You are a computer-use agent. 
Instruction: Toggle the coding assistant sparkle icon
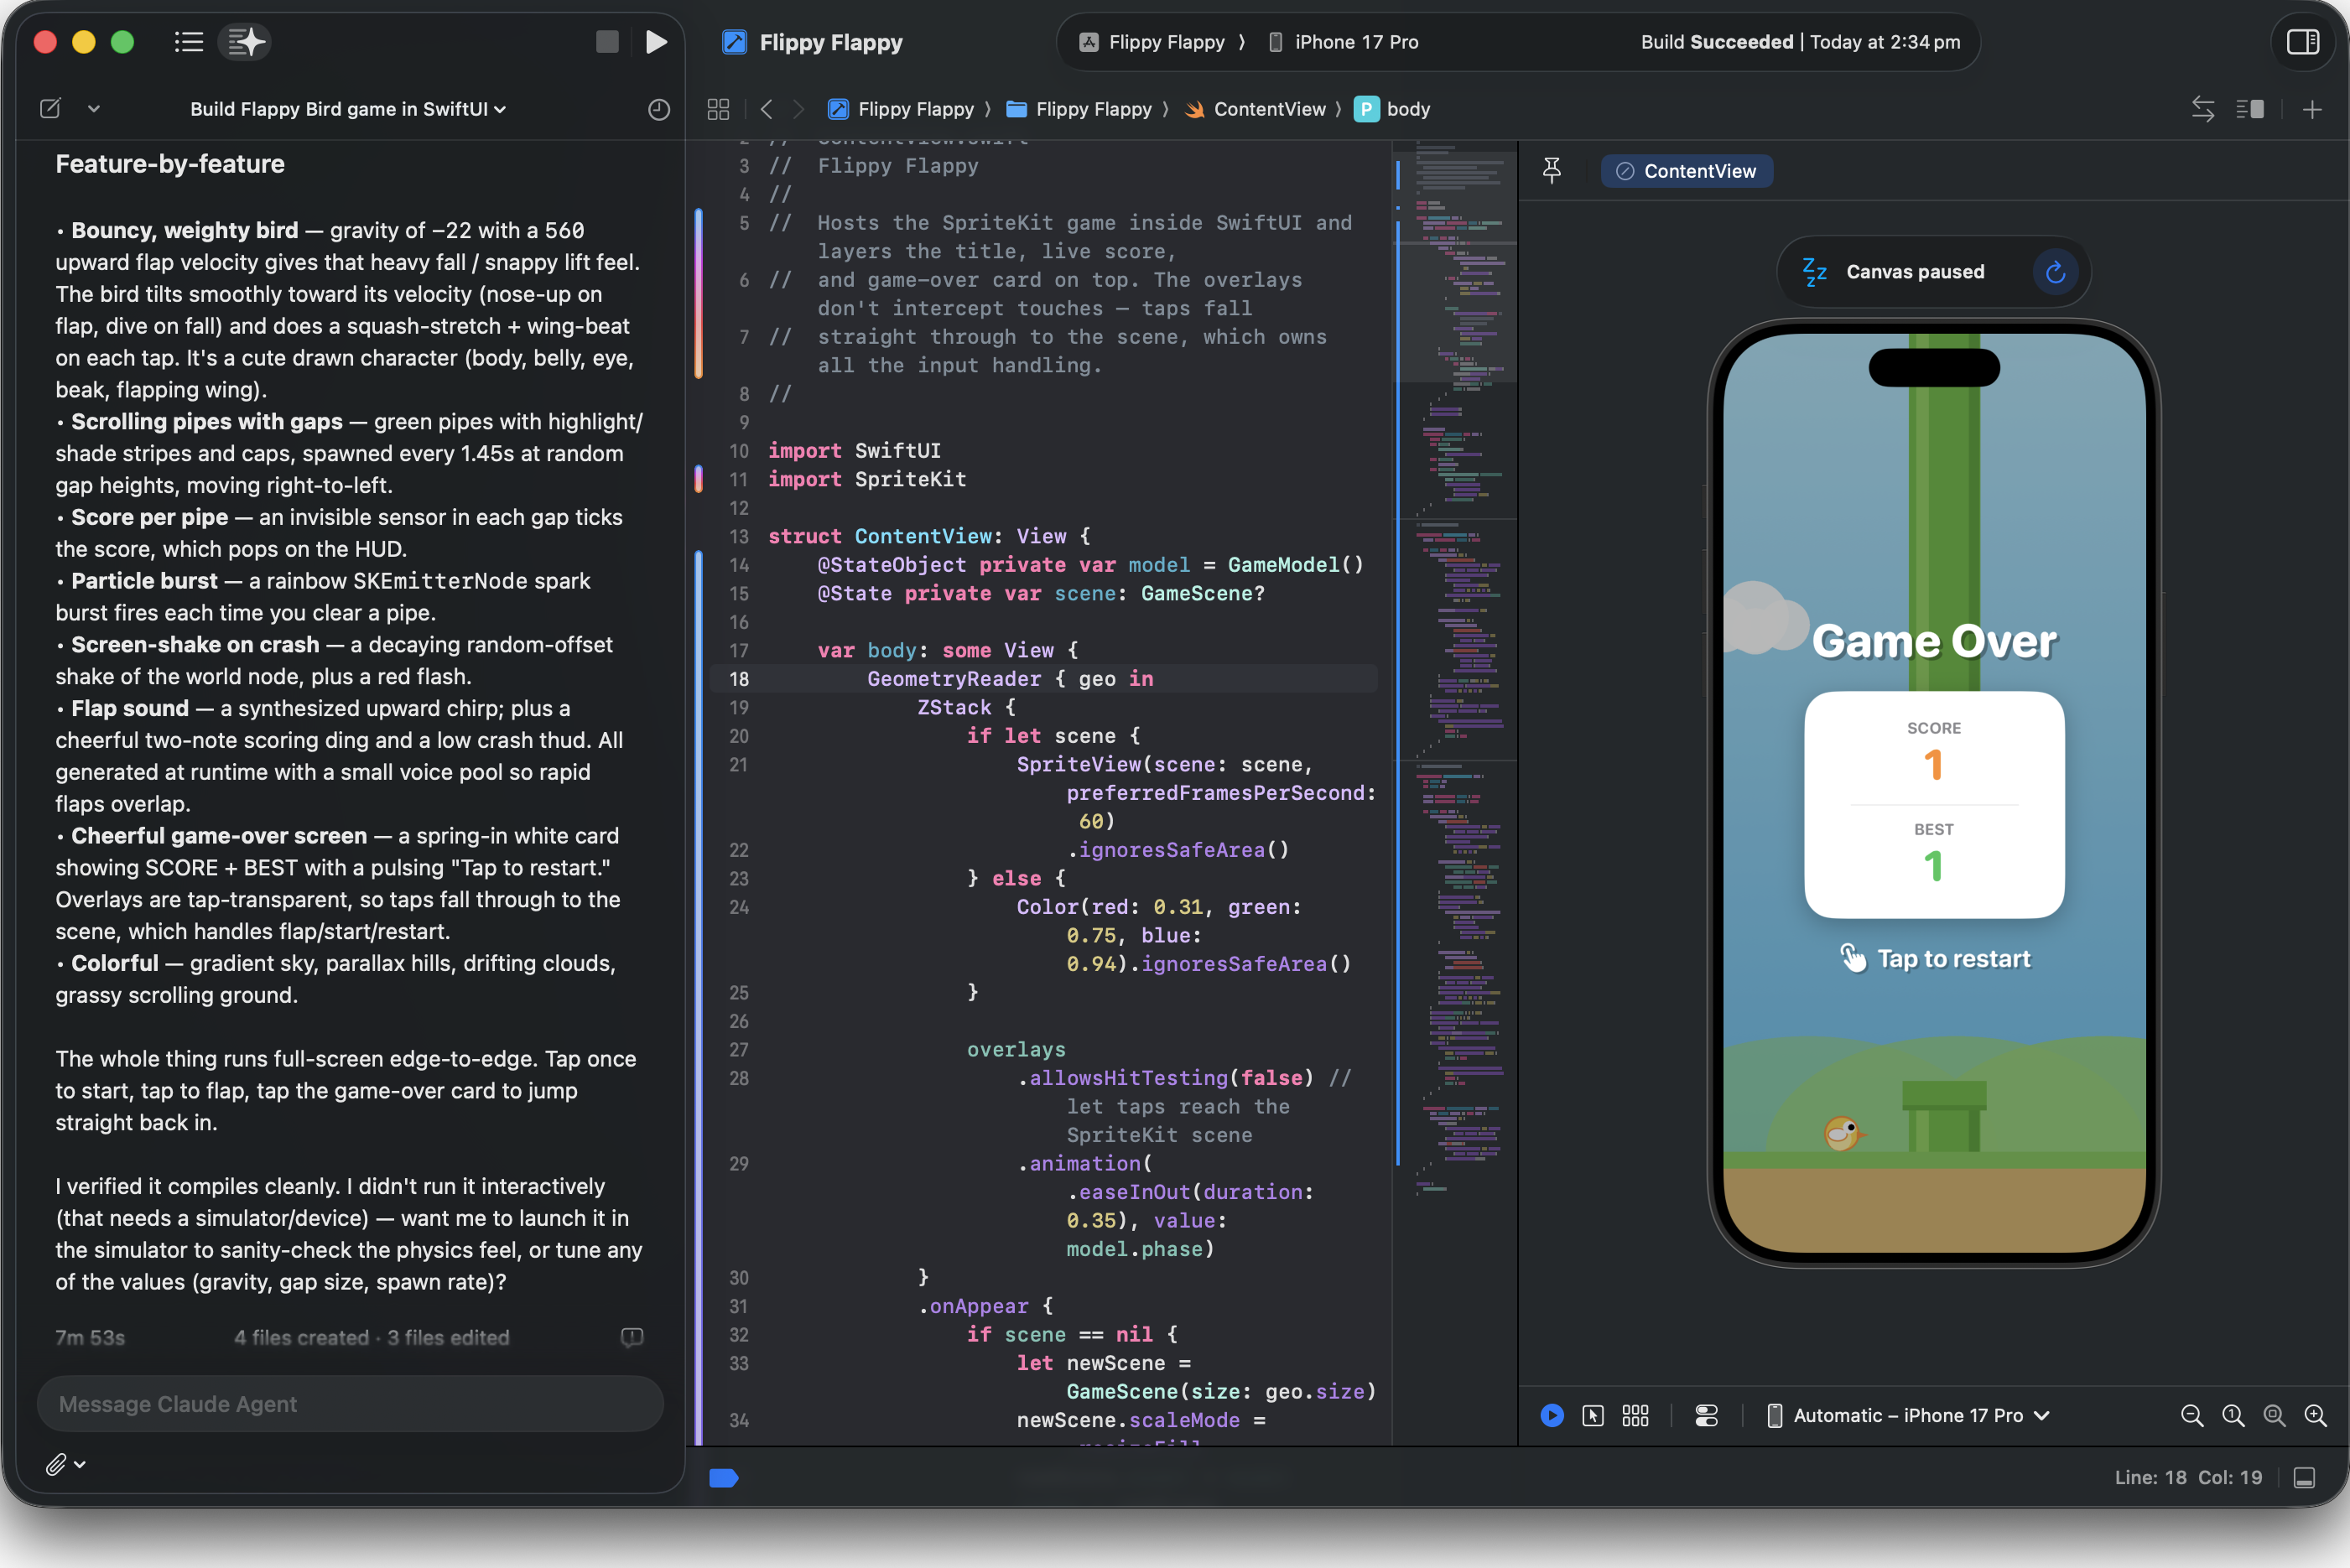coord(245,42)
